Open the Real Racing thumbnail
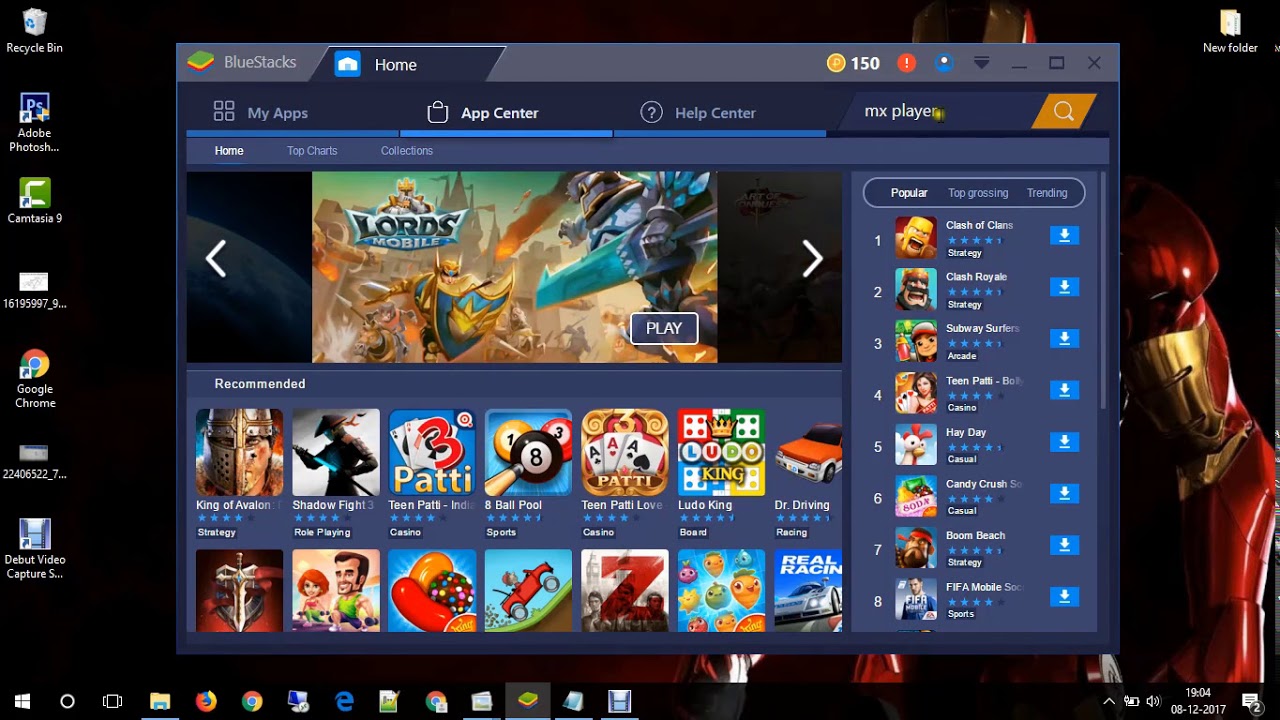Image resolution: width=1280 pixels, height=720 pixels. [x=808, y=590]
